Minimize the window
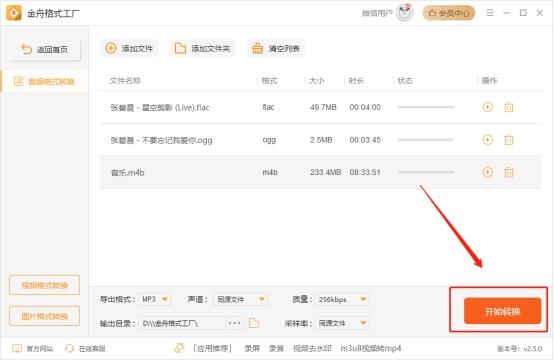The image size is (554, 360). (506, 13)
